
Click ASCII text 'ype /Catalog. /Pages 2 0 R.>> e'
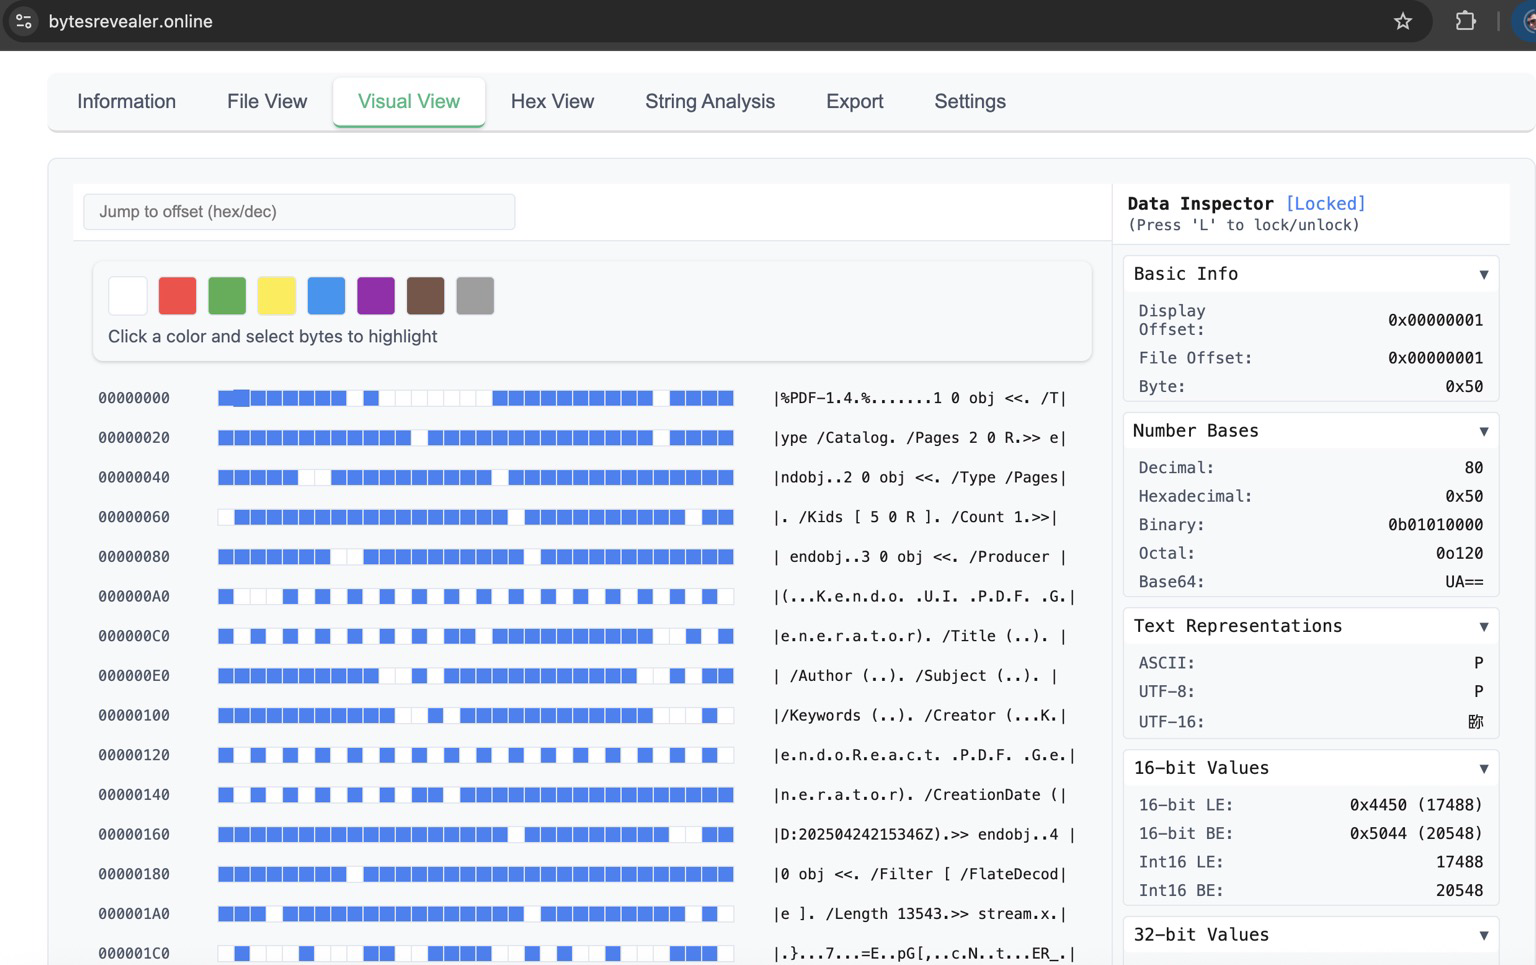920,438
